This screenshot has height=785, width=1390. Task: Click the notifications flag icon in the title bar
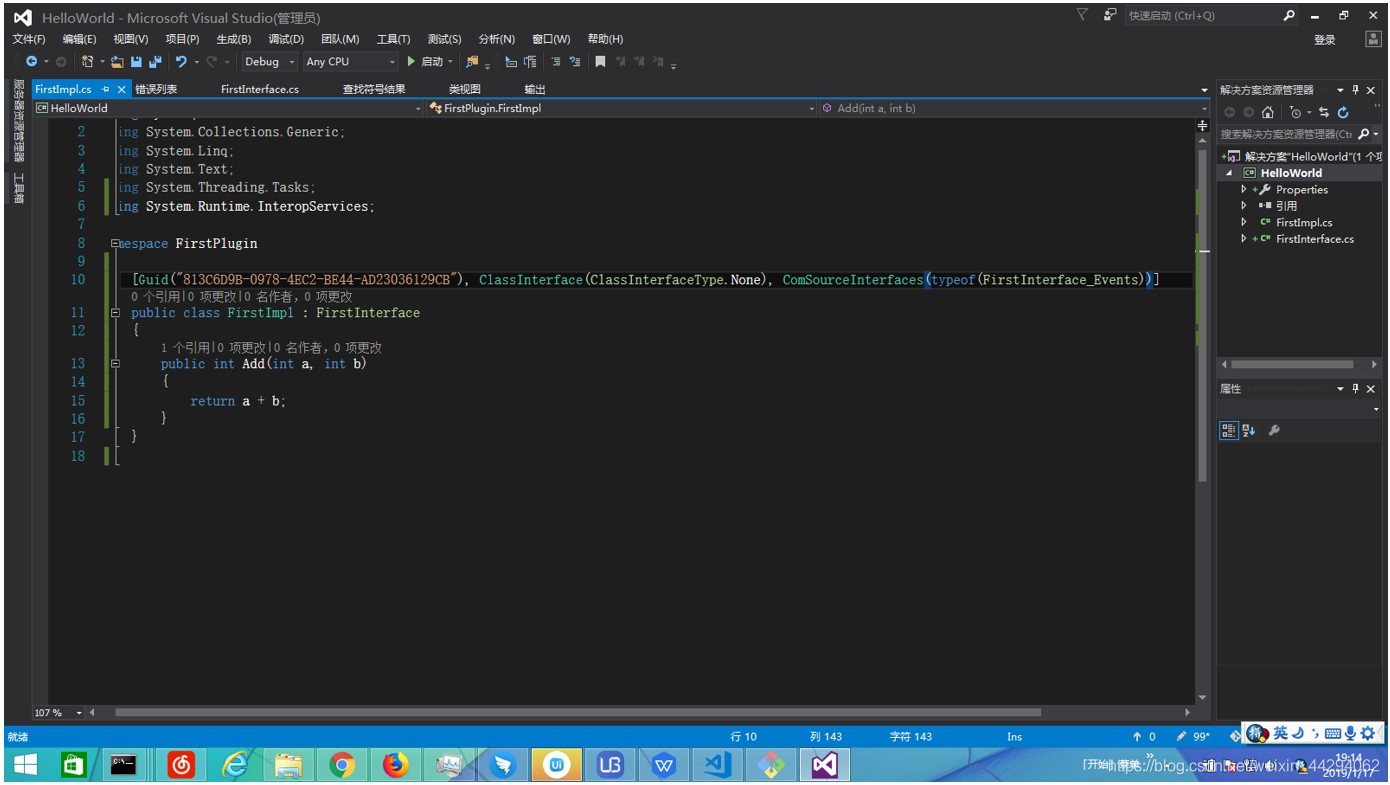pyautogui.click(x=1082, y=15)
